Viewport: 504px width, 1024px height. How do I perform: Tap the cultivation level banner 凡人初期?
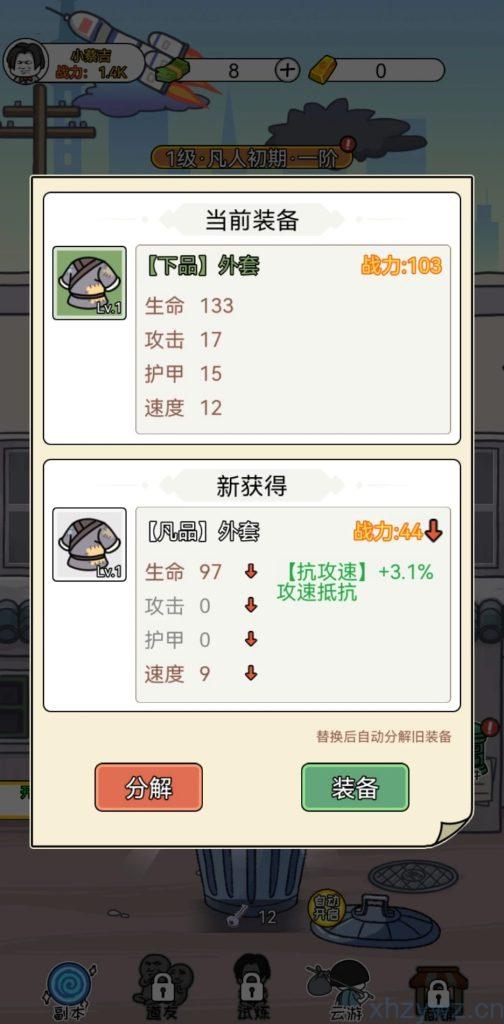[x=251, y=158]
